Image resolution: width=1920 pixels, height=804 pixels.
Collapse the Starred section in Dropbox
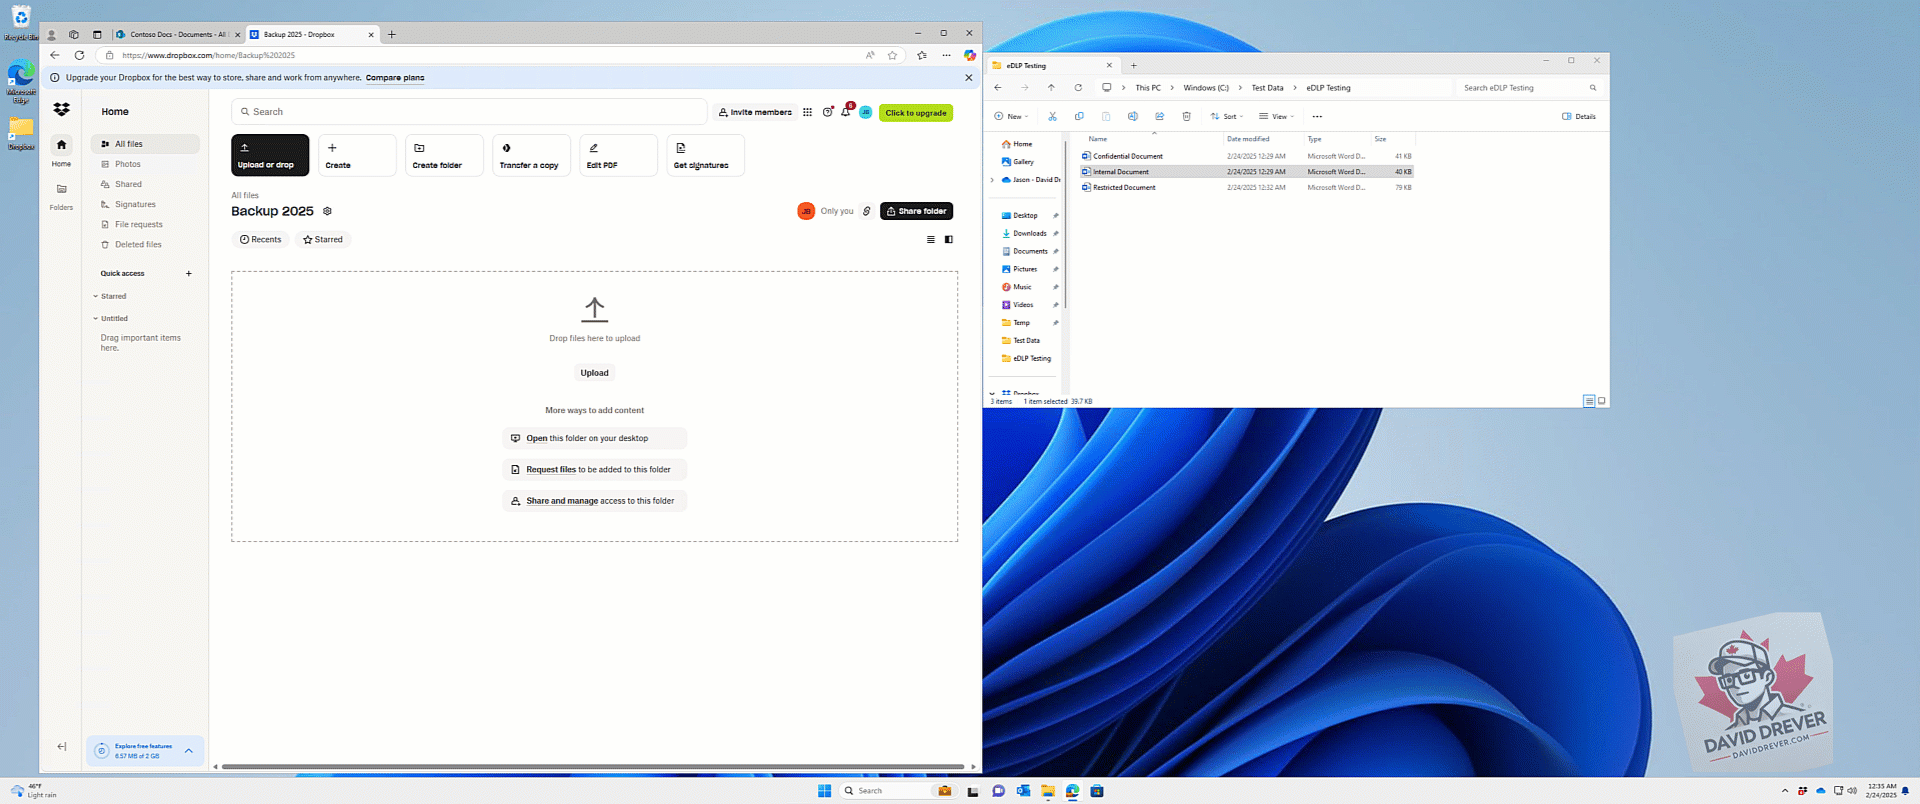click(x=96, y=296)
